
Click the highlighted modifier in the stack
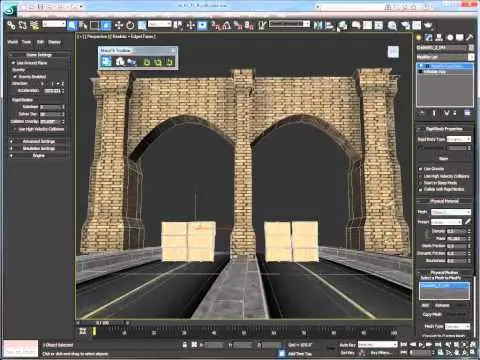click(x=445, y=66)
